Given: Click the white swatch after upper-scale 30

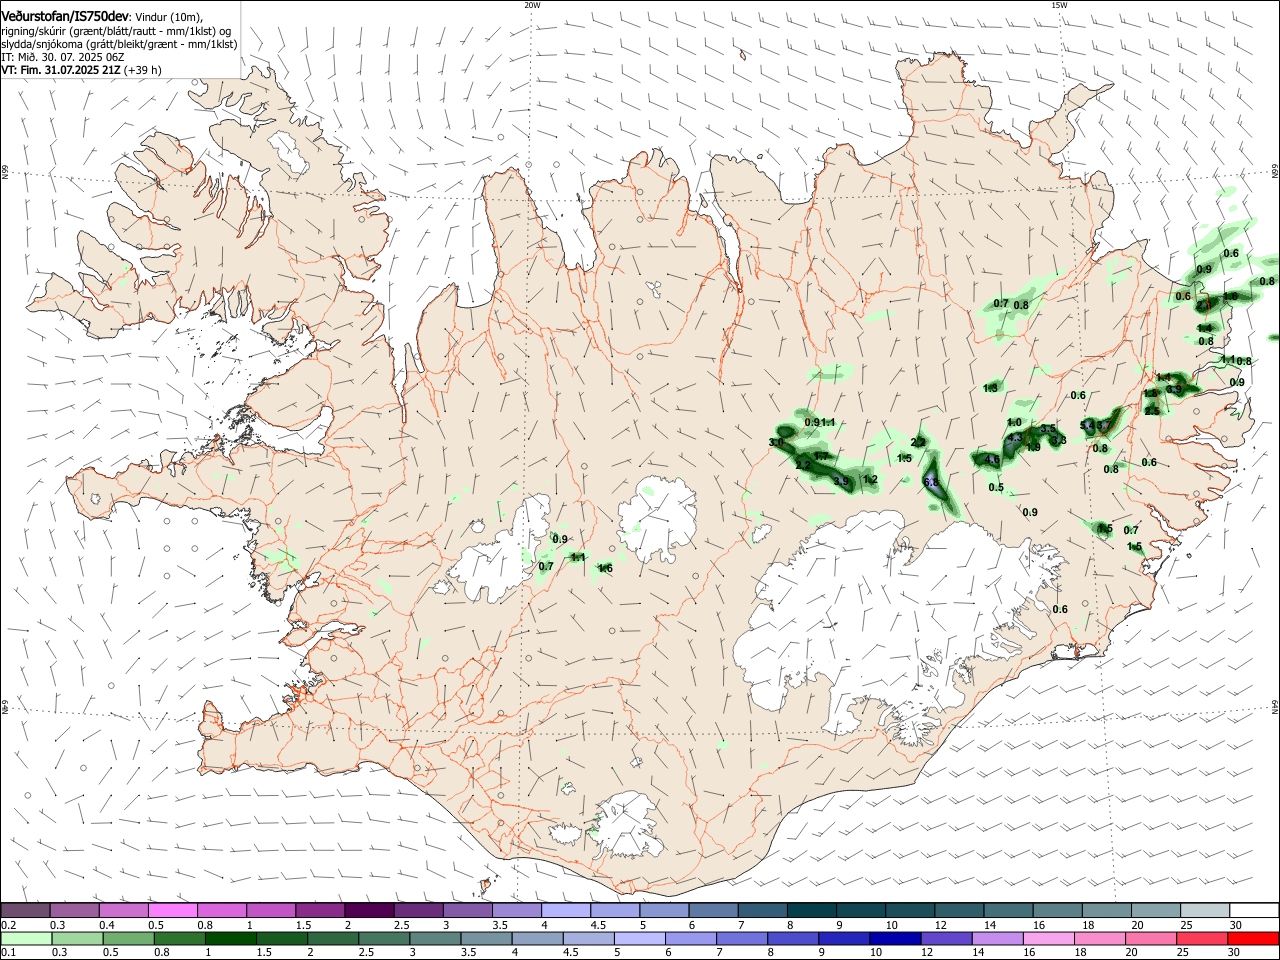Looking at the screenshot, I should [1254, 910].
